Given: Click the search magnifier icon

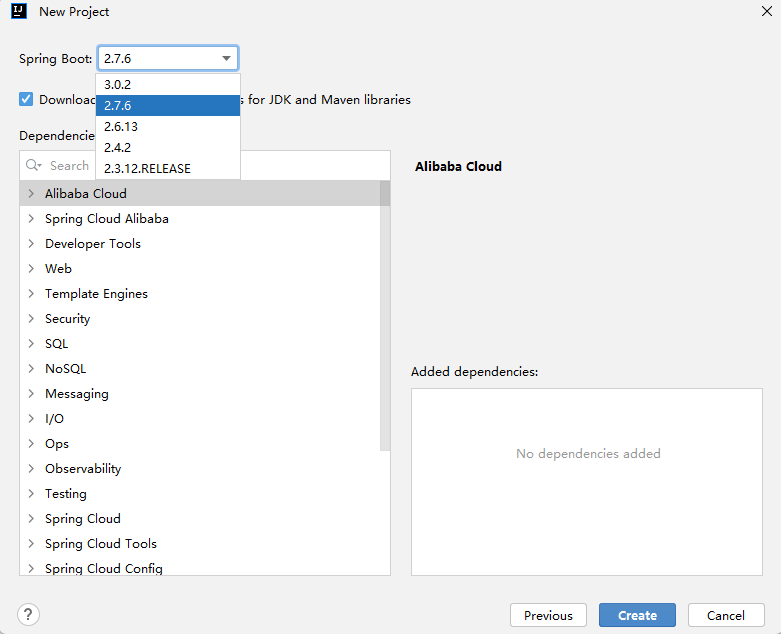Looking at the screenshot, I should click(33, 165).
